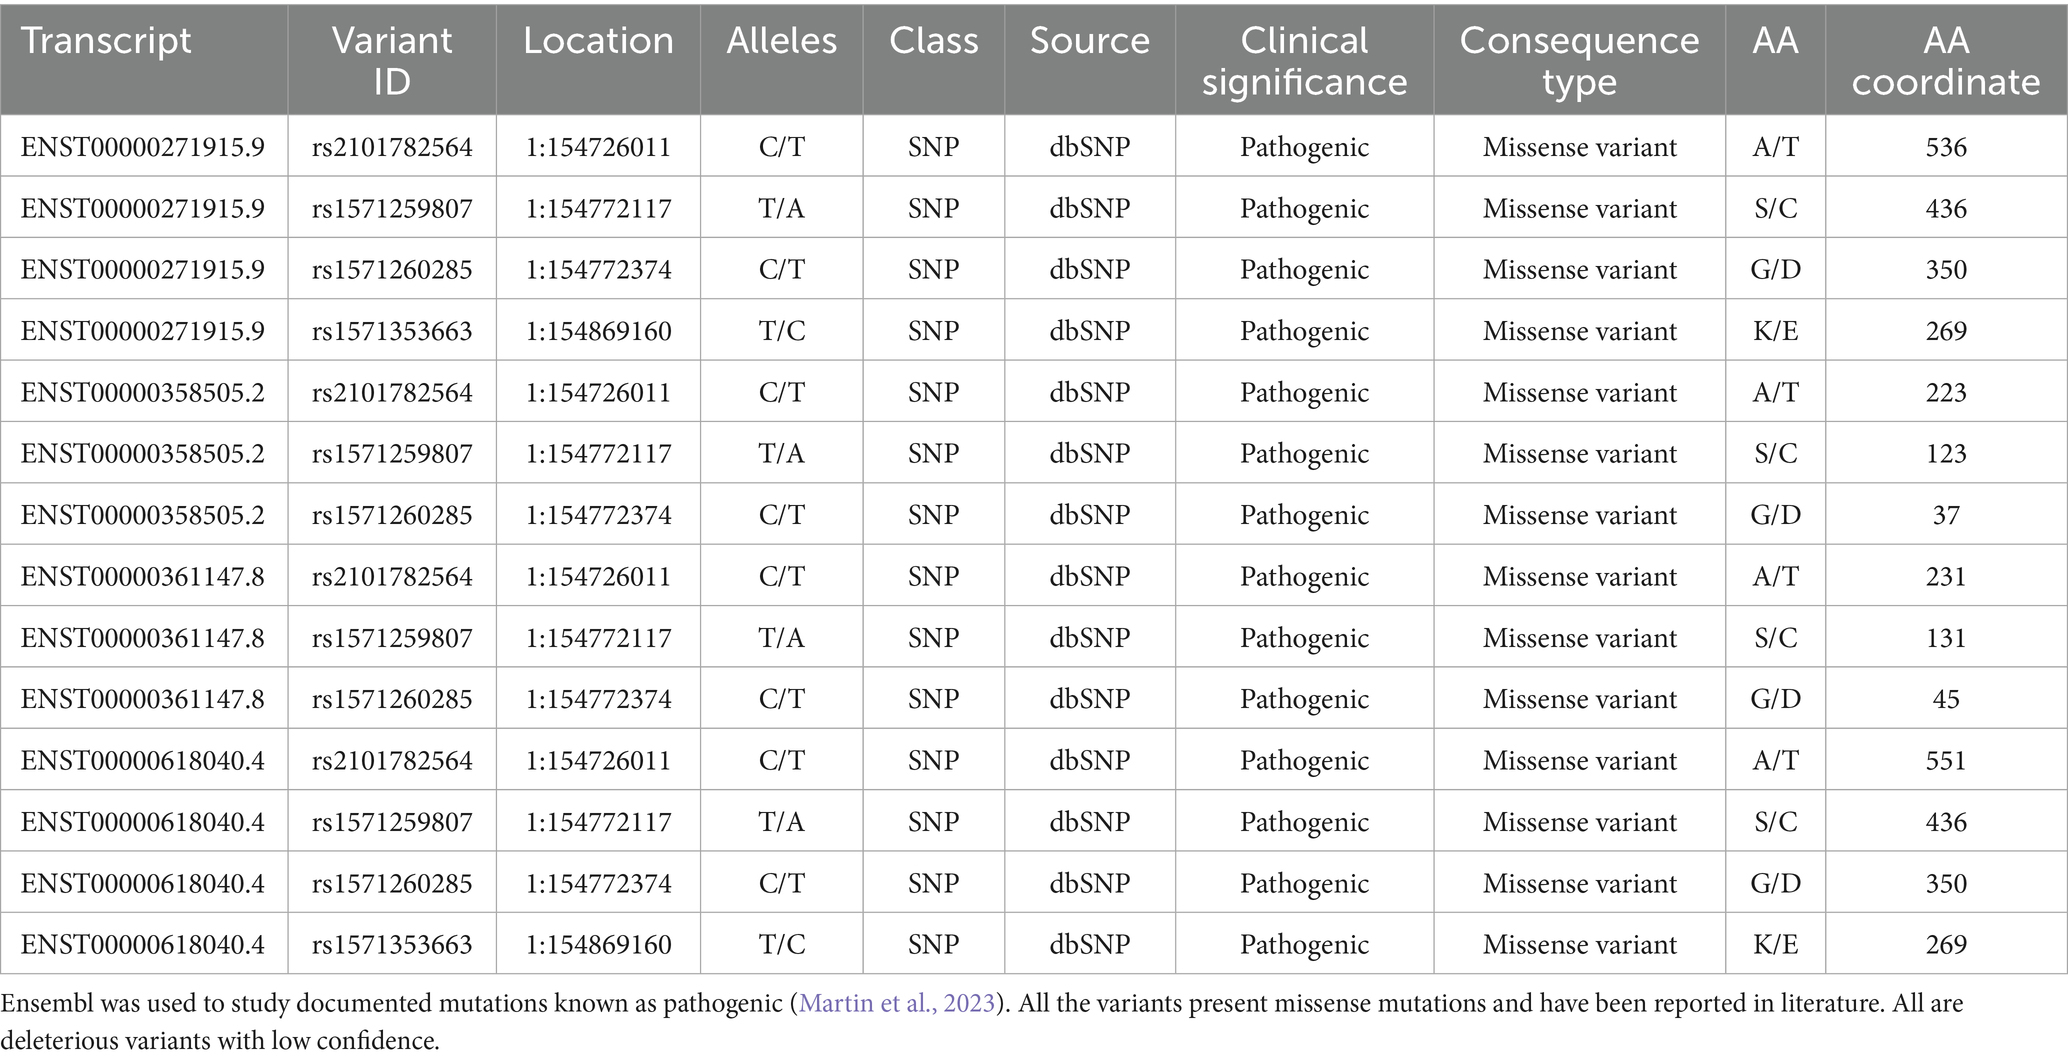
Task: Click the Location column header
Action: pos(598,41)
